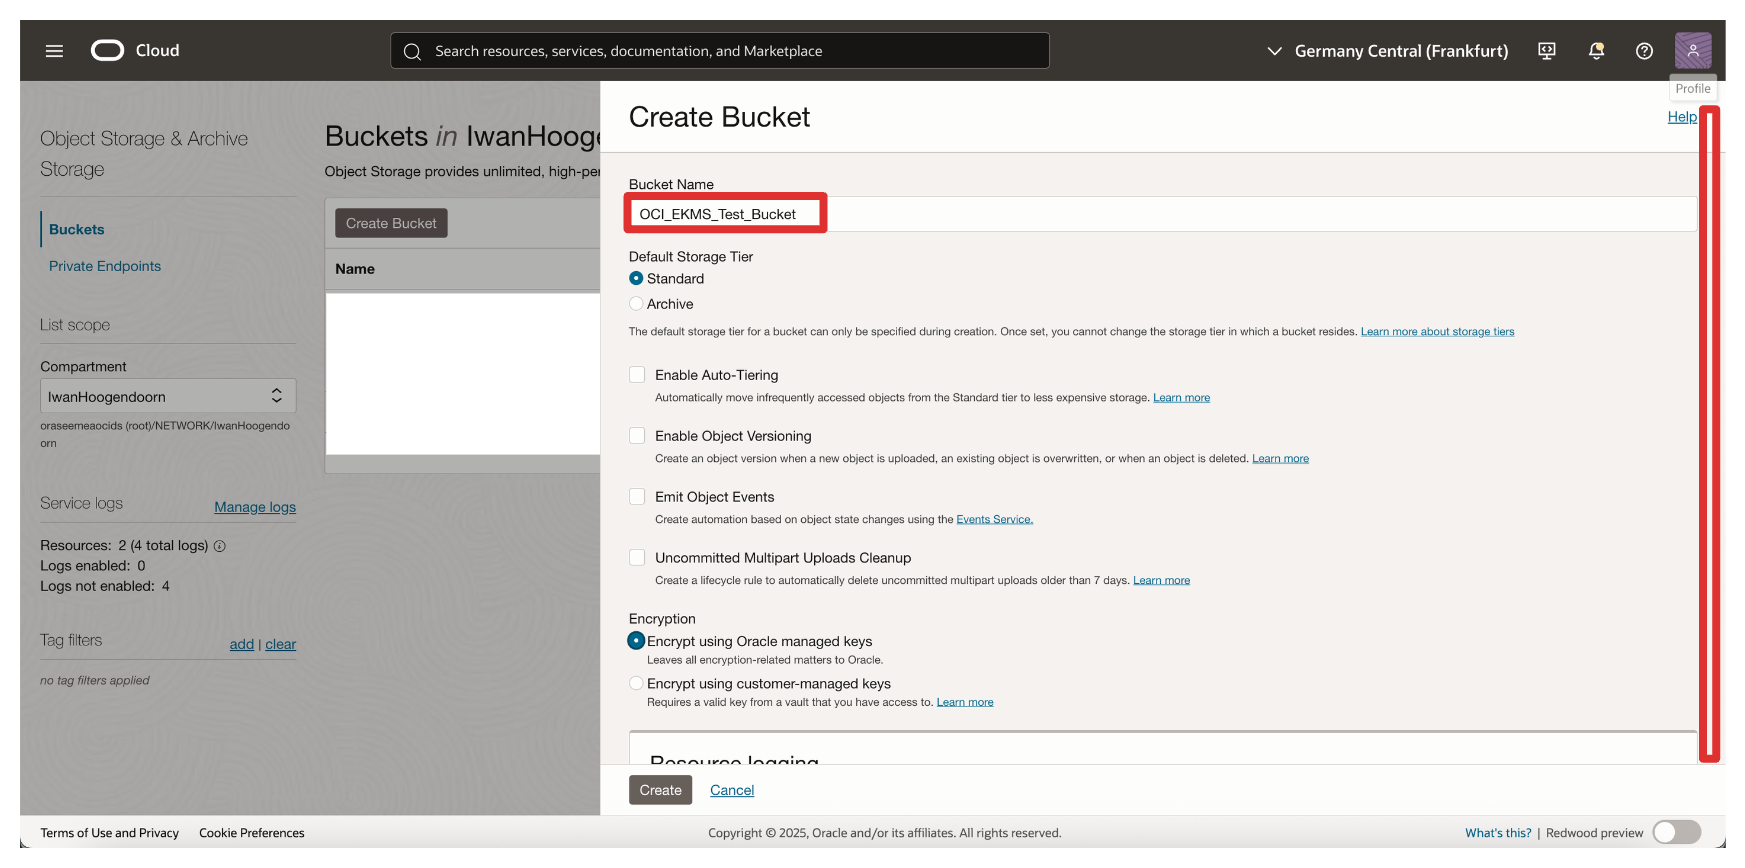Choose Encrypt using customer-managed keys
1745x868 pixels.
[x=636, y=684]
